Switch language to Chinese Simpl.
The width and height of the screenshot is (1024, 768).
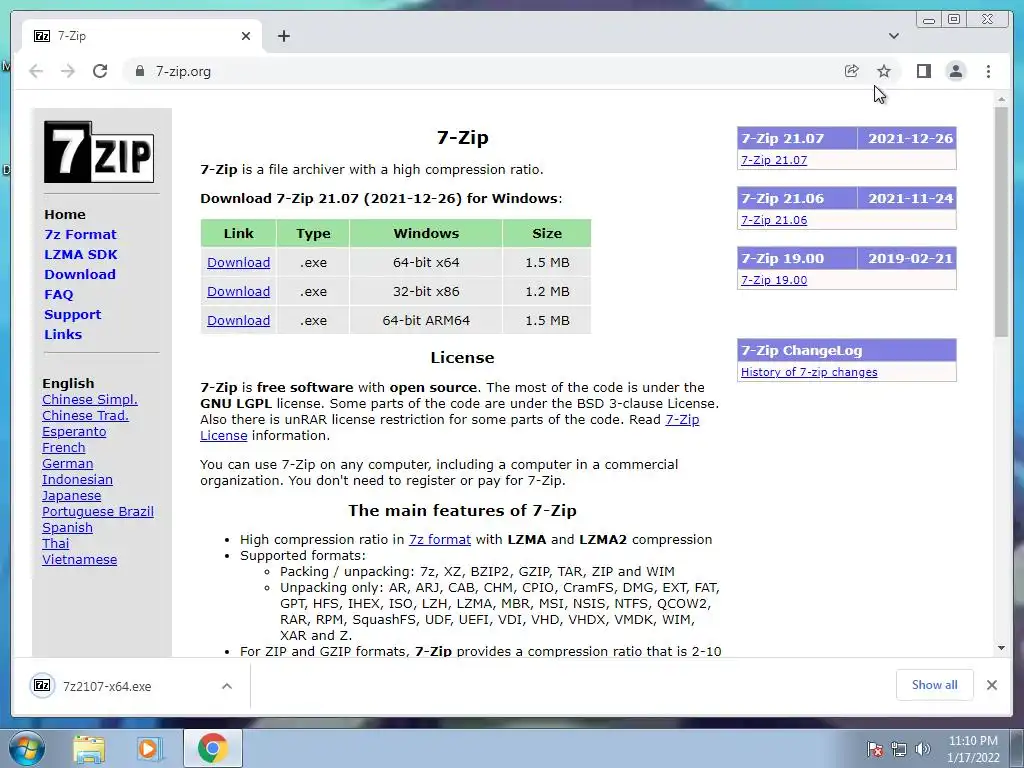tap(89, 400)
